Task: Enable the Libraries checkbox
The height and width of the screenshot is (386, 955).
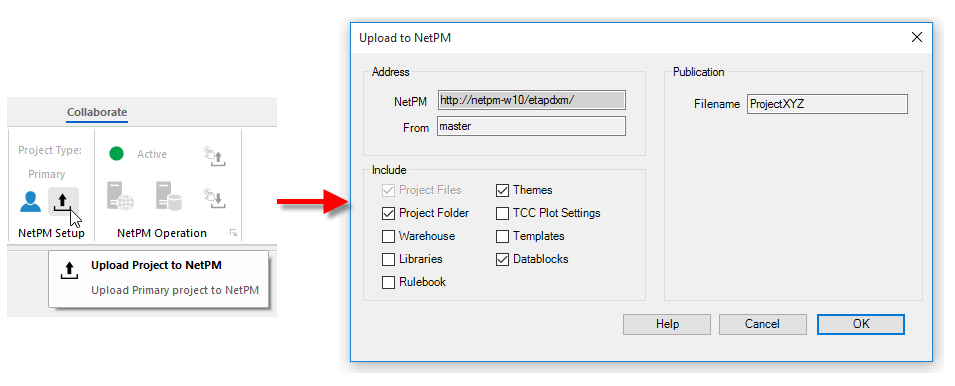Action: tap(388, 260)
